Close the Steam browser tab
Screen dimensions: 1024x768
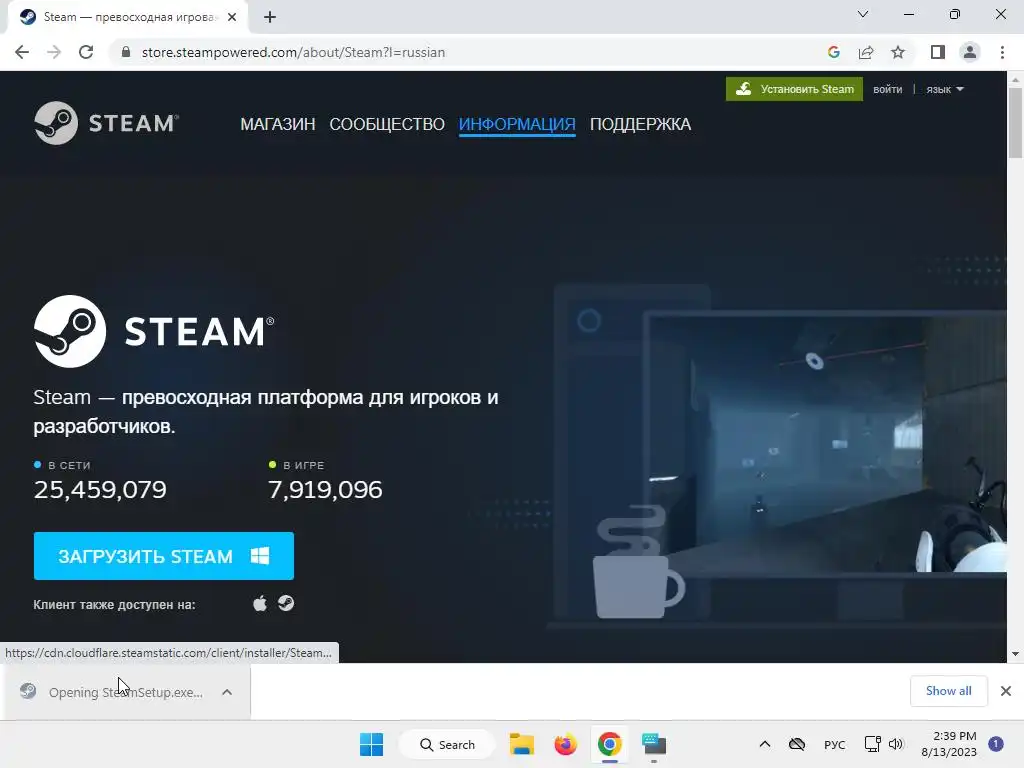(x=232, y=17)
